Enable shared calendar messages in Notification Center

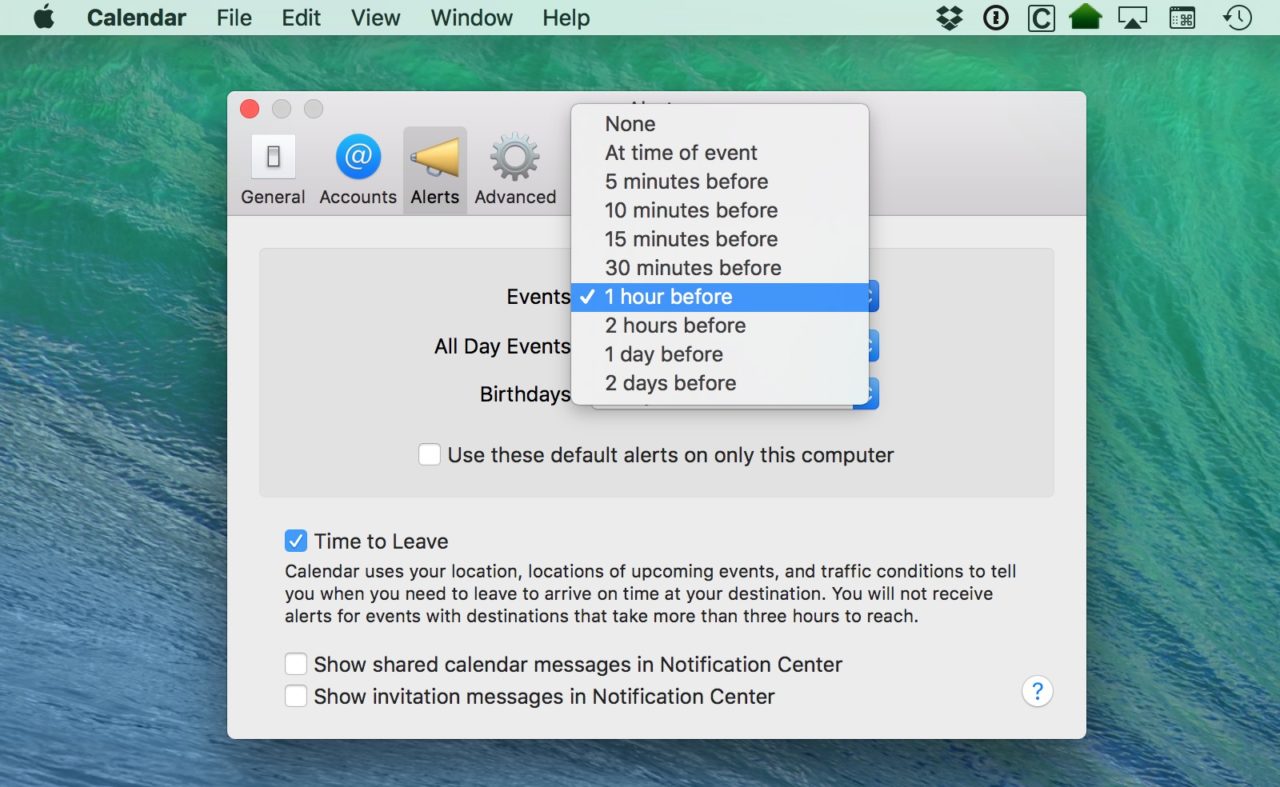click(295, 664)
